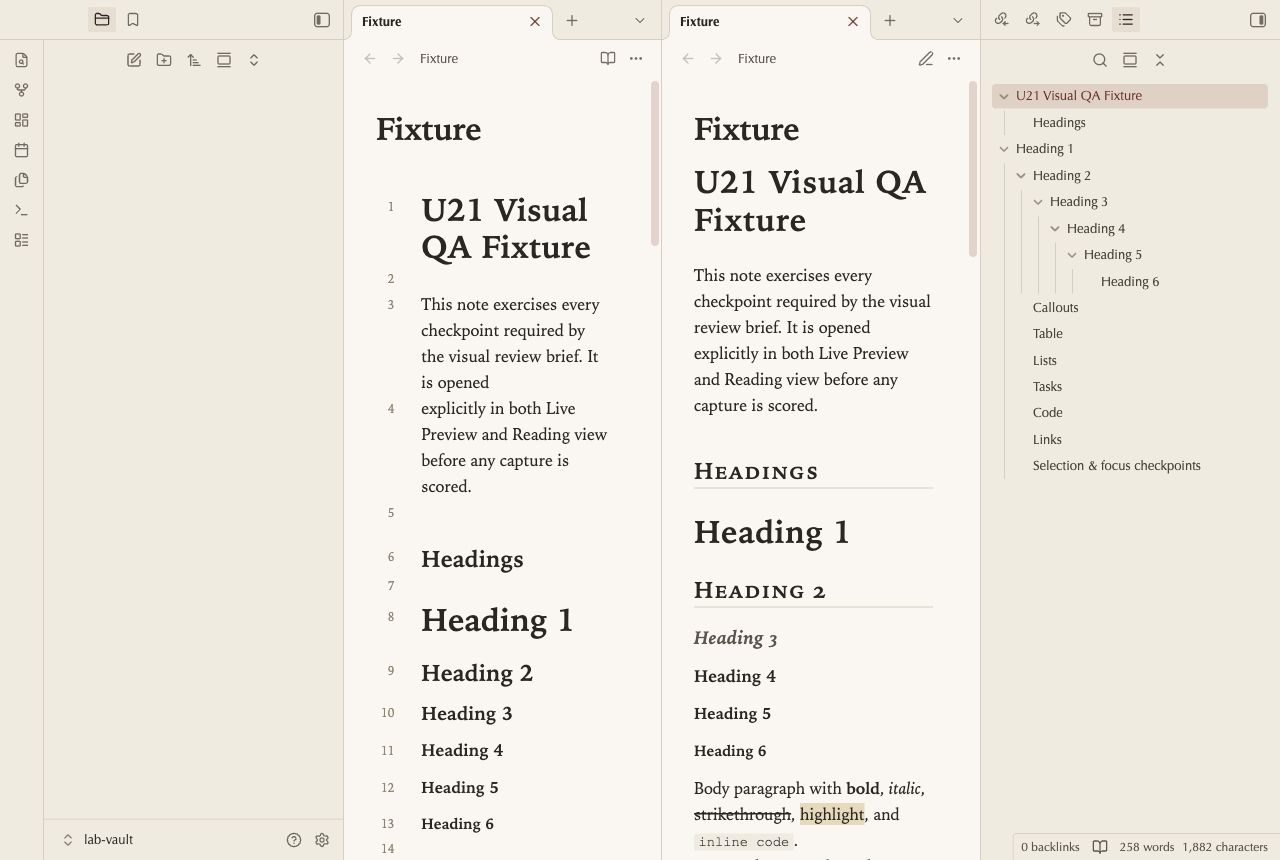1280x860 pixels.
Task: Create a new folder icon
Action: click(164, 60)
